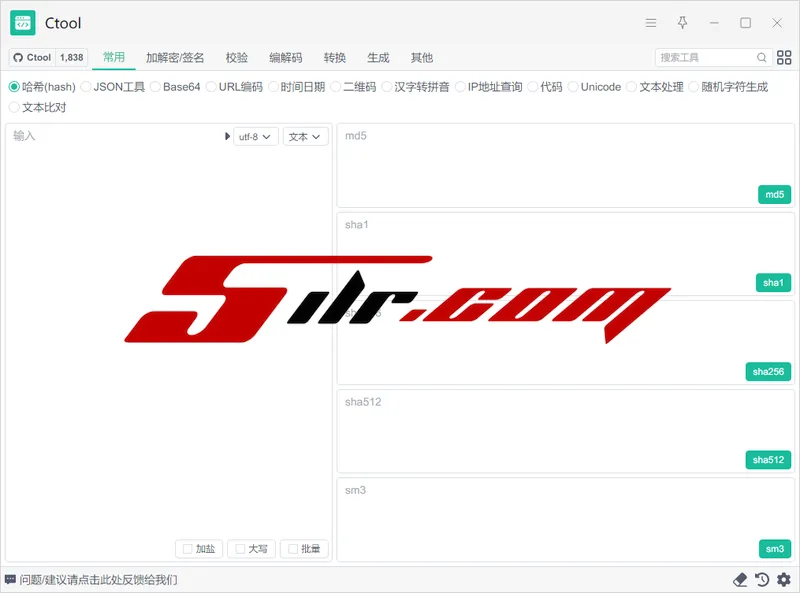This screenshot has width=800, height=593.
Task: Select the JSON工具 radio option
Action: (x=113, y=87)
